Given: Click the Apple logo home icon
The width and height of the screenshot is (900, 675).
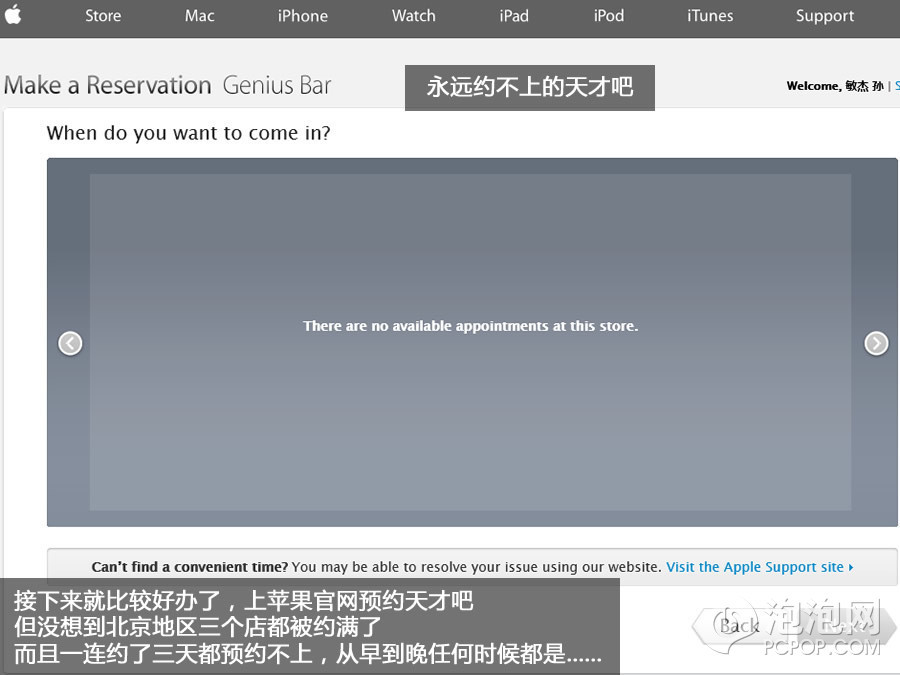Looking at the screenshot, I should 13,14.
